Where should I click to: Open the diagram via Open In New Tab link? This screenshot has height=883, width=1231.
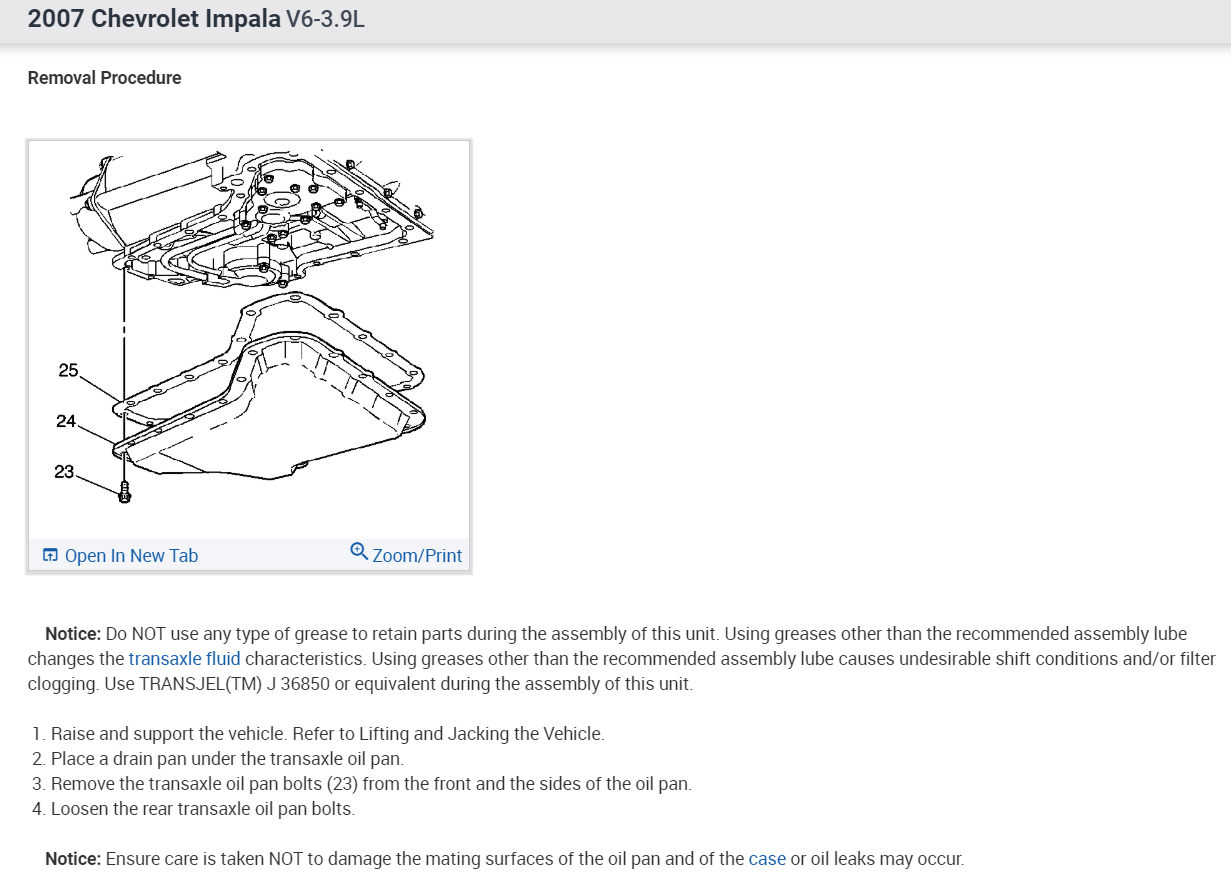pos(131,556)
